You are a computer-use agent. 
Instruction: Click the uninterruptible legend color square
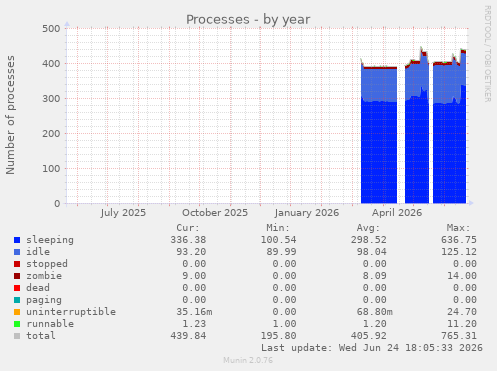17,312
